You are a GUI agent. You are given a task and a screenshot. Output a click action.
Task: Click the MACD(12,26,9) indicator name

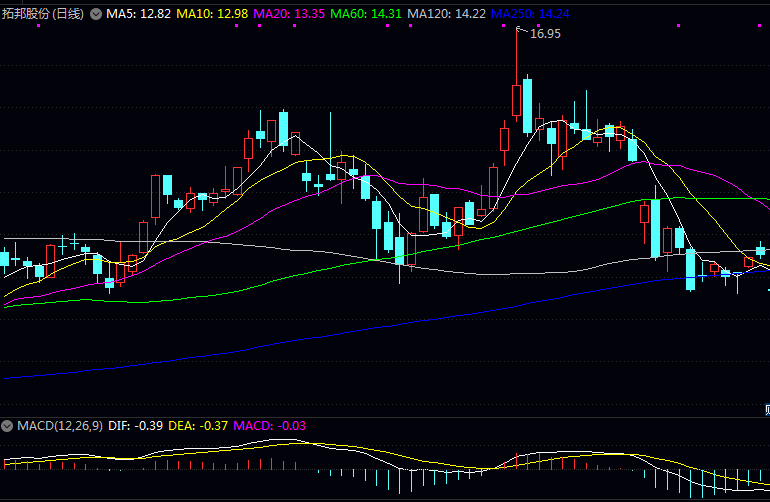pyautogui.click(x=60, y=425)
